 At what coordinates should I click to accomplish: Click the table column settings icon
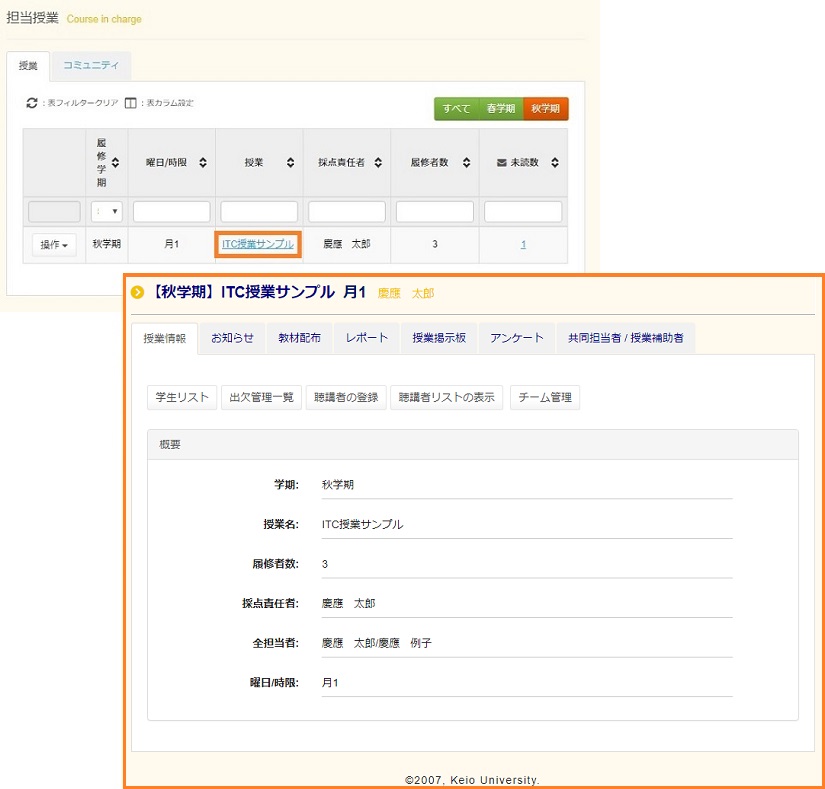(x=130, y=103)
